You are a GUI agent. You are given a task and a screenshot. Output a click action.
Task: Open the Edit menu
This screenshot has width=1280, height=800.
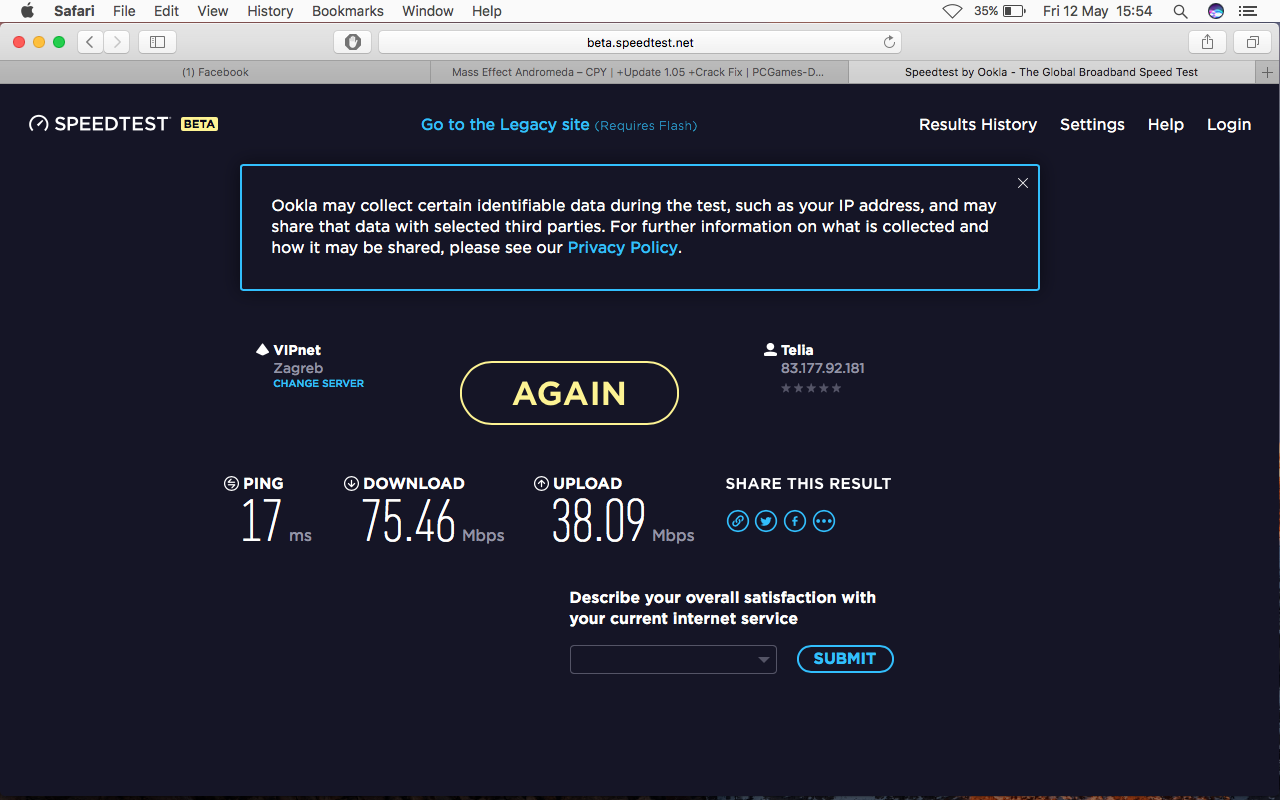pyautogui.click(x=166, y=11)
